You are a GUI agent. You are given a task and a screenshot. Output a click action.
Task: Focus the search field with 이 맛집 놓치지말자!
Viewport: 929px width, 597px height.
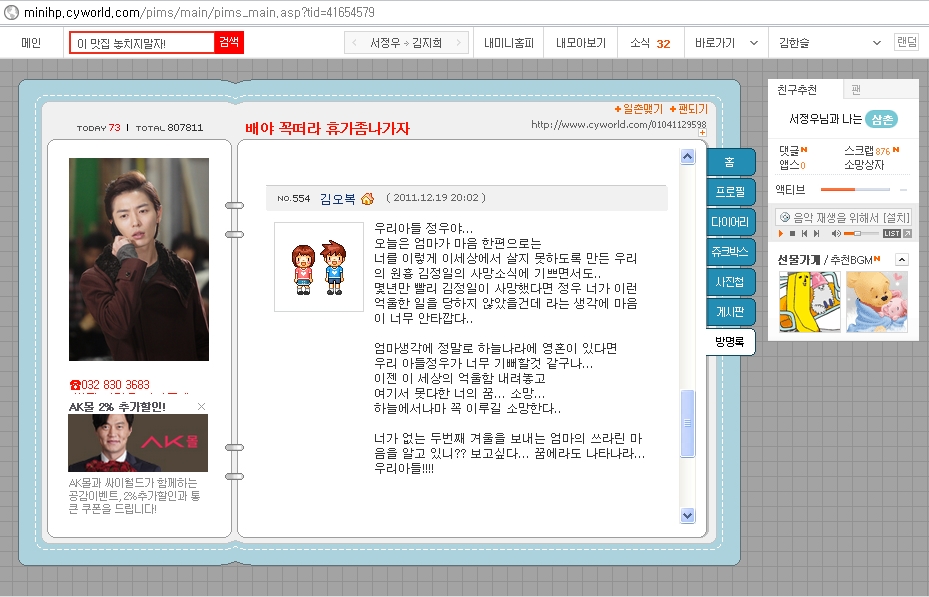click(142, 43)
